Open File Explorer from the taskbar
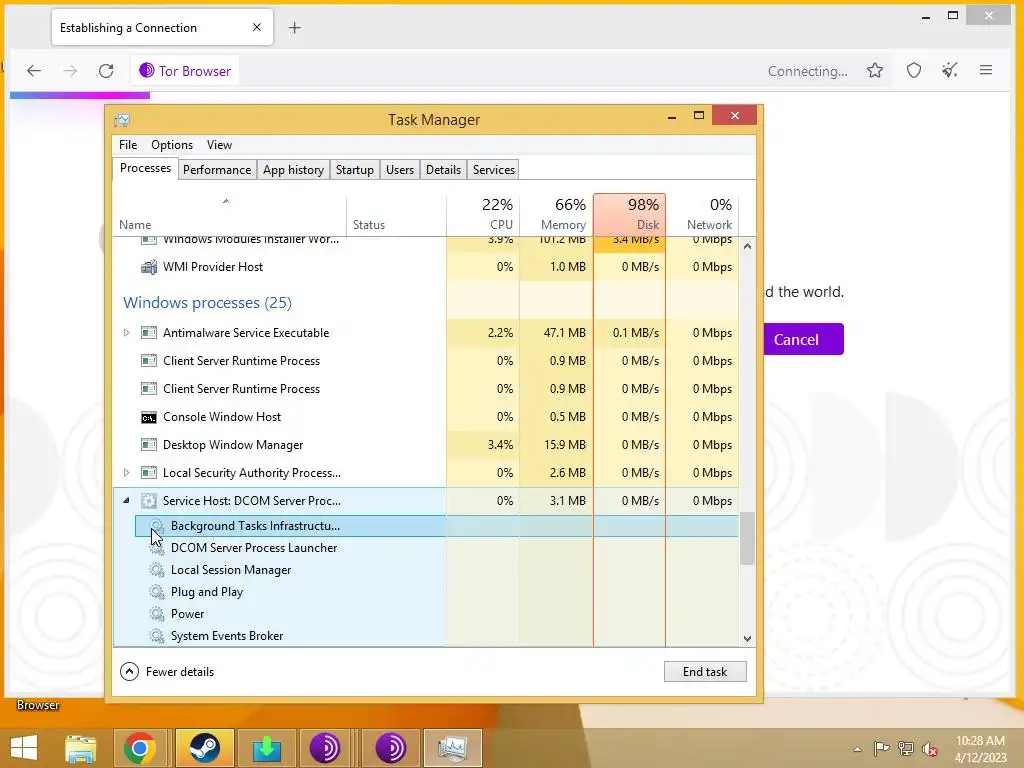 [80, 748]
